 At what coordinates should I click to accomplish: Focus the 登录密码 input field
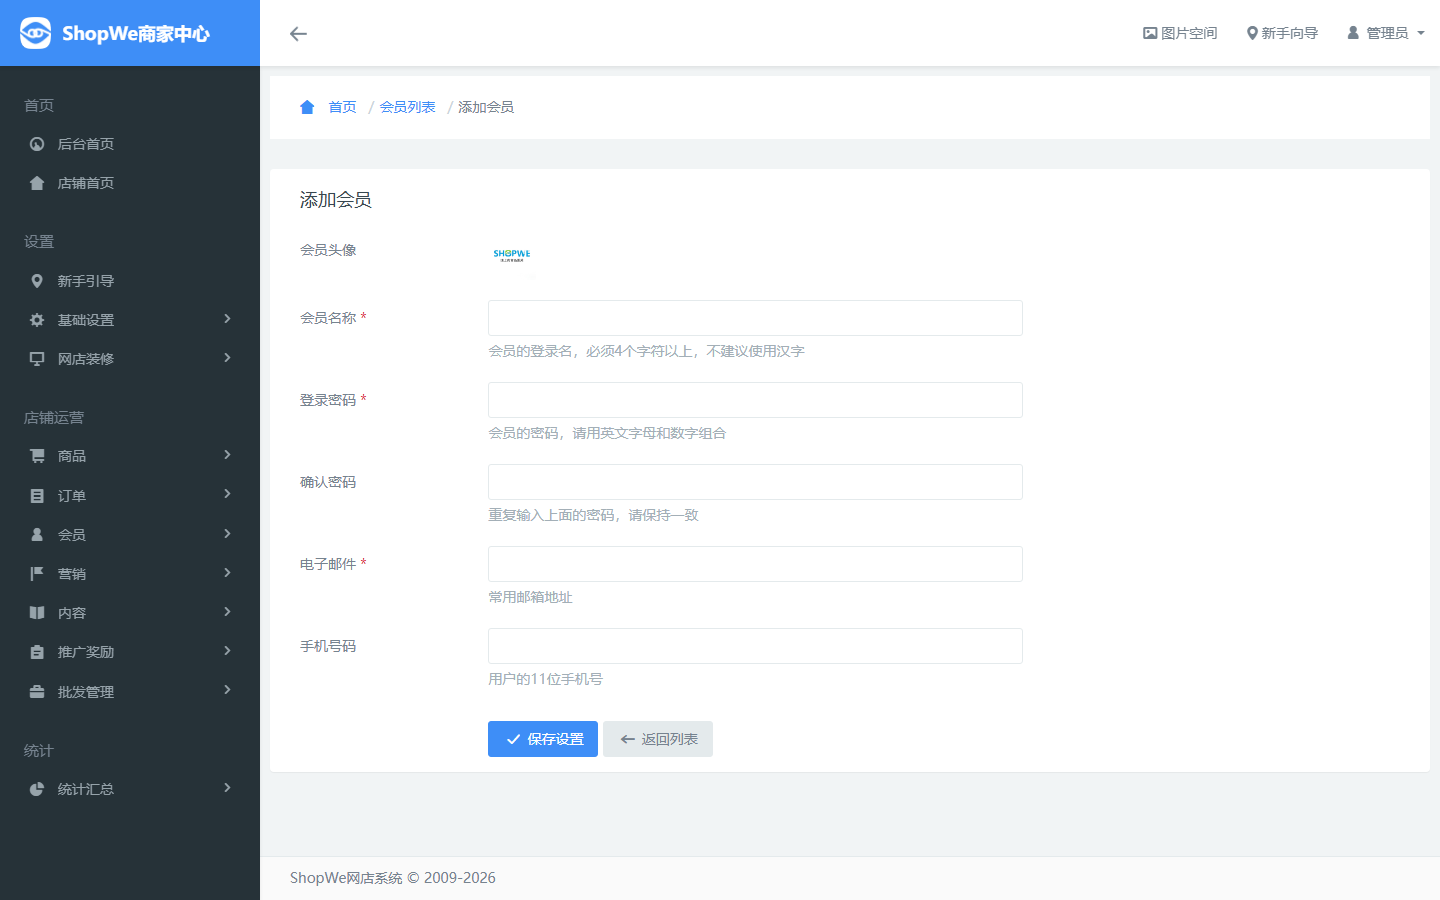coord(755,400)
